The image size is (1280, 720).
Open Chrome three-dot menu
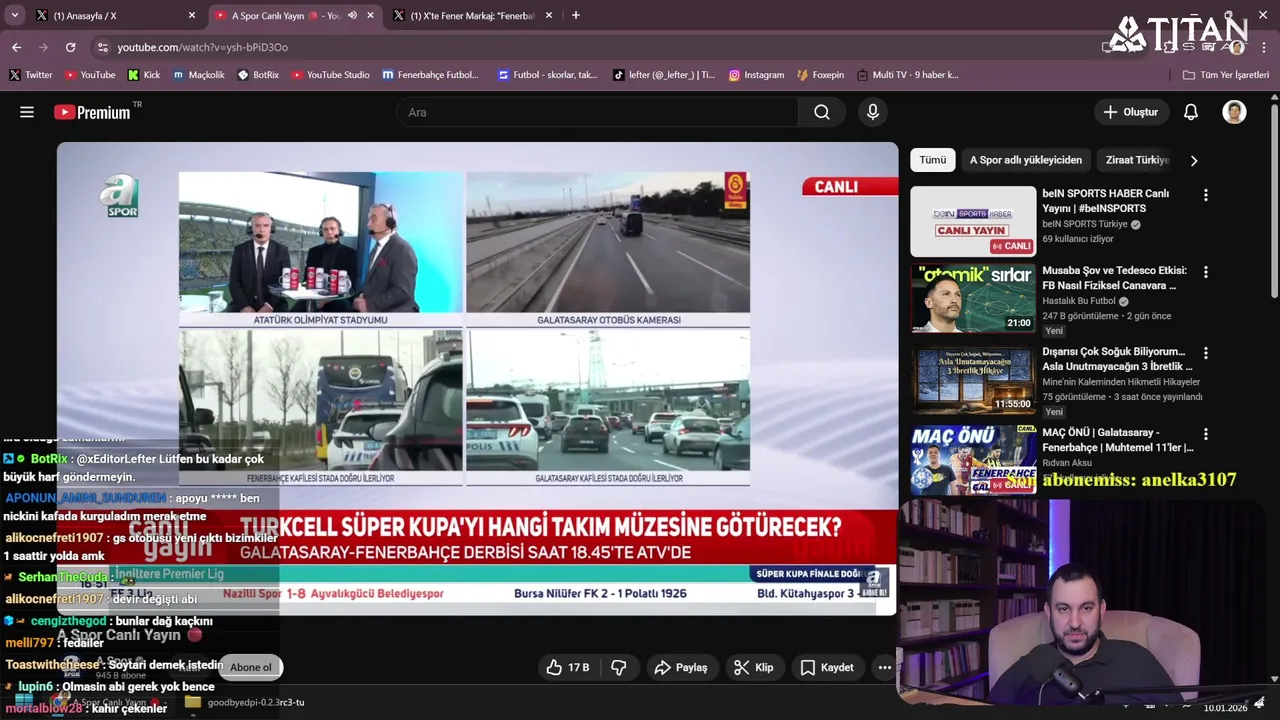1262,47
